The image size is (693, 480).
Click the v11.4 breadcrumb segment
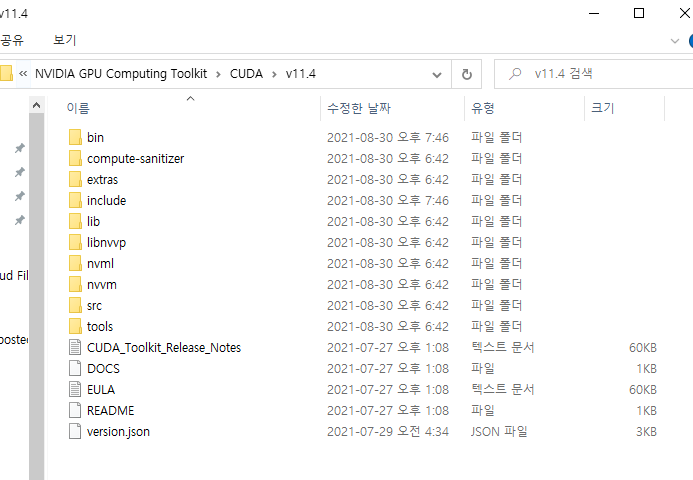[301, 74]
